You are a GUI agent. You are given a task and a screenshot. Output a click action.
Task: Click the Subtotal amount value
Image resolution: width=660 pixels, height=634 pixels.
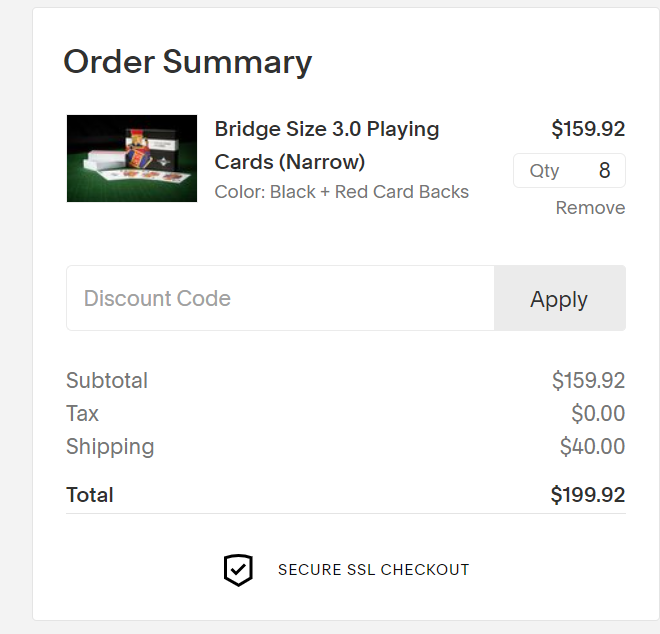pyautogui.click(x=588, y=381)
